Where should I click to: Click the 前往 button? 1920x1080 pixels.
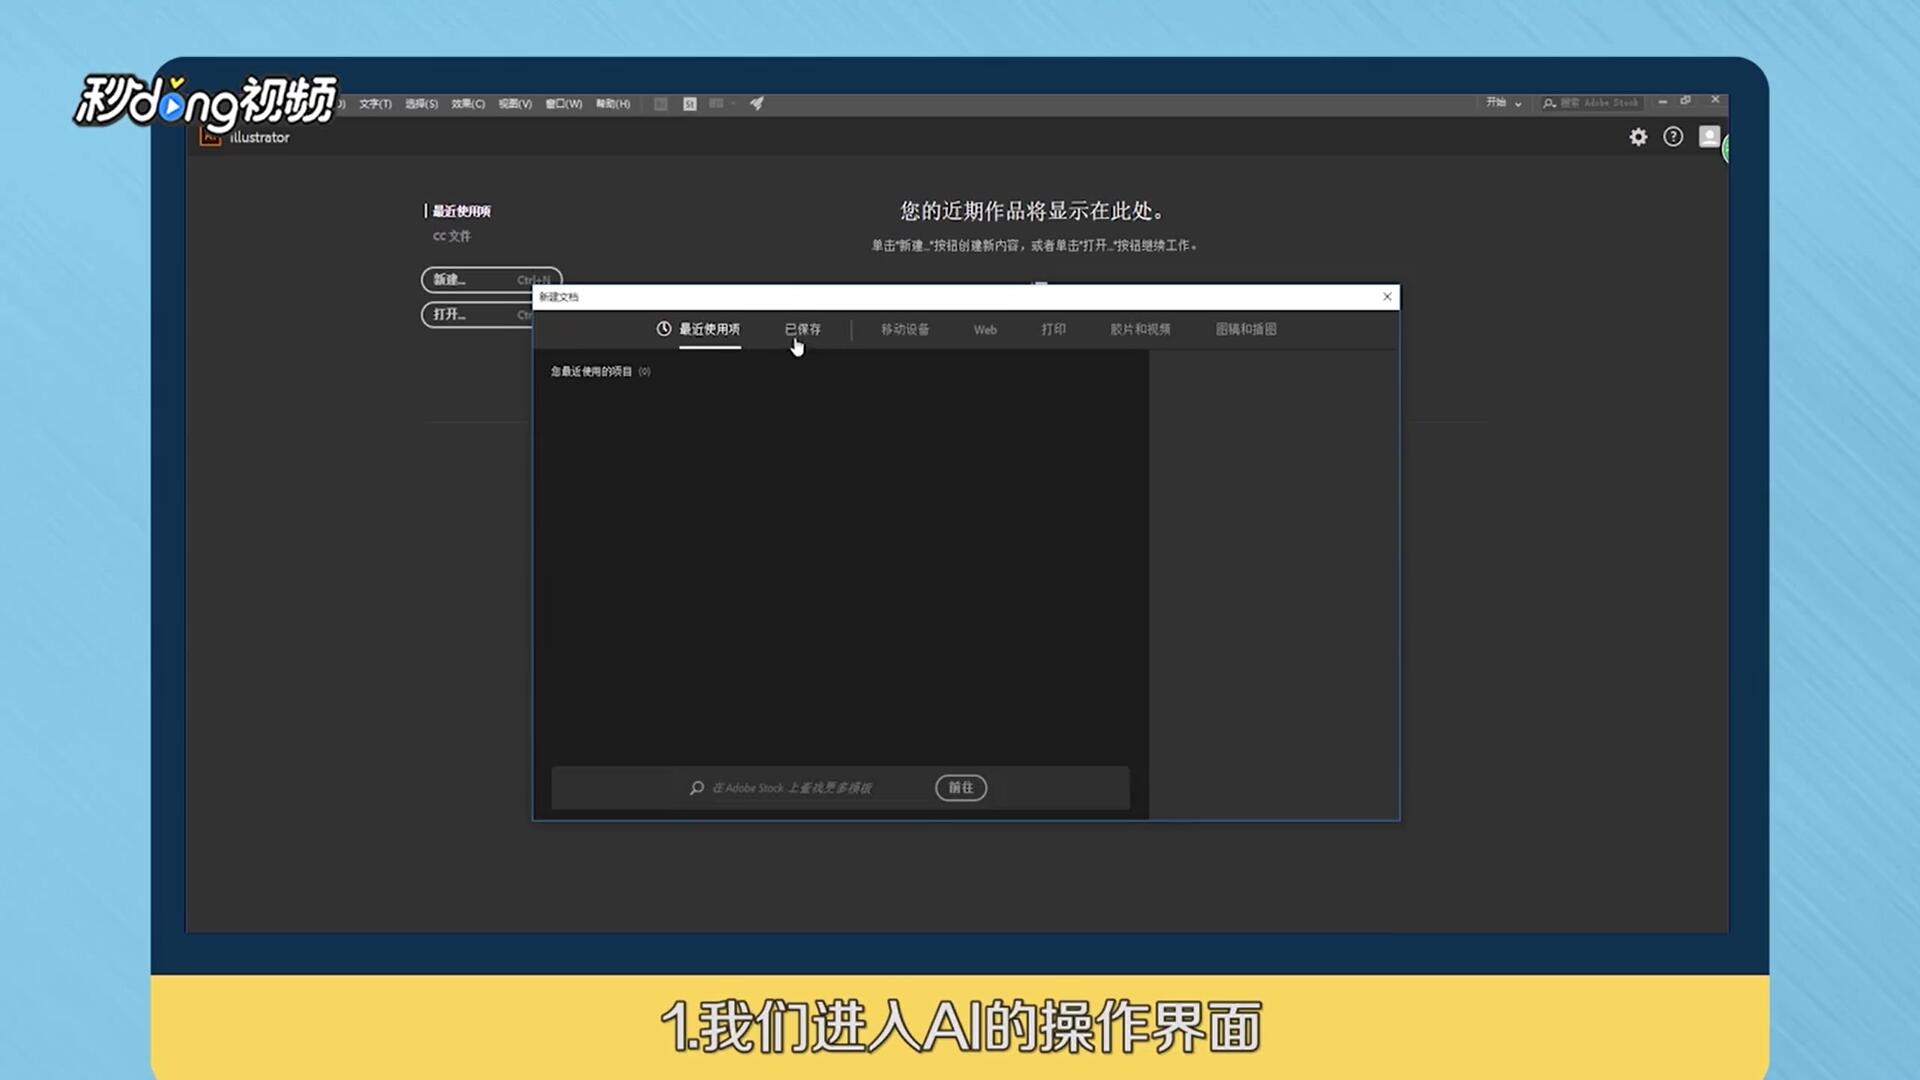(961, 788)
